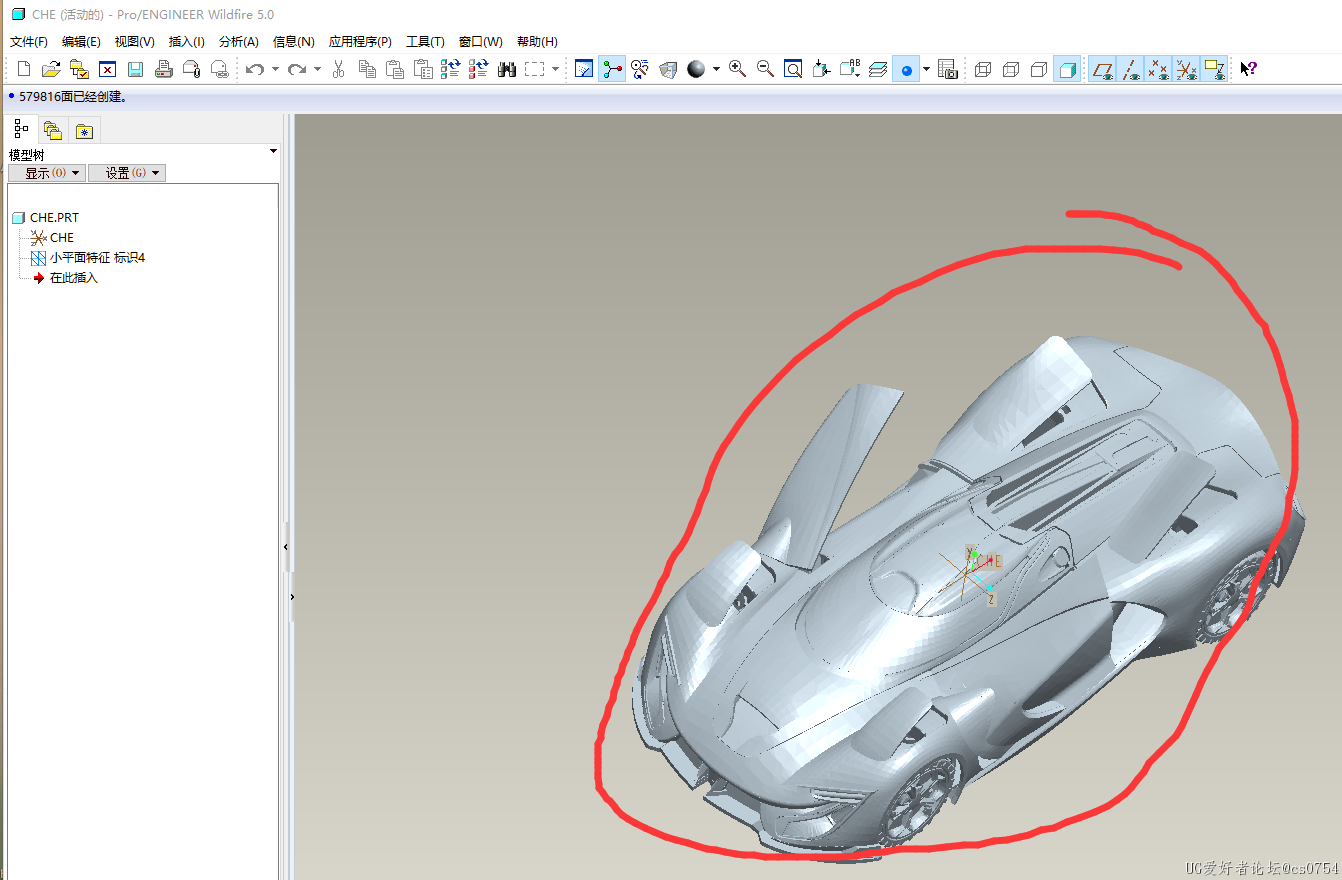Reorient view icon
Image resolution: width=1342 pixels, height=880 pixels.
pos(821,69)
